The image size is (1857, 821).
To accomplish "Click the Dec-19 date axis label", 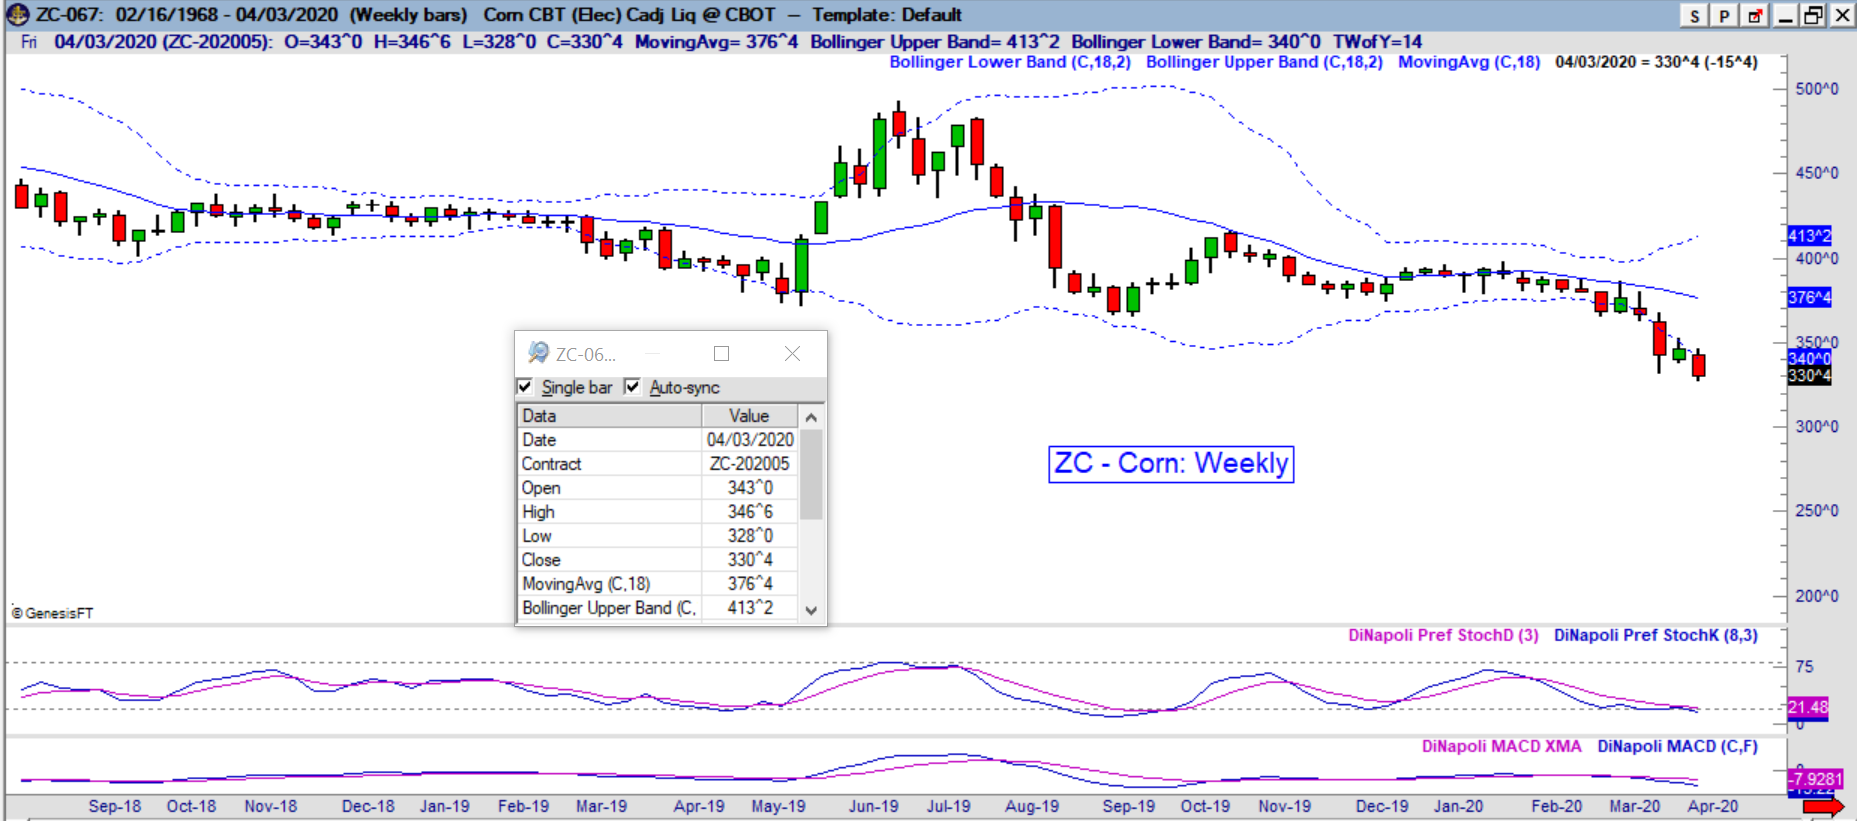I will point(1382,806).
